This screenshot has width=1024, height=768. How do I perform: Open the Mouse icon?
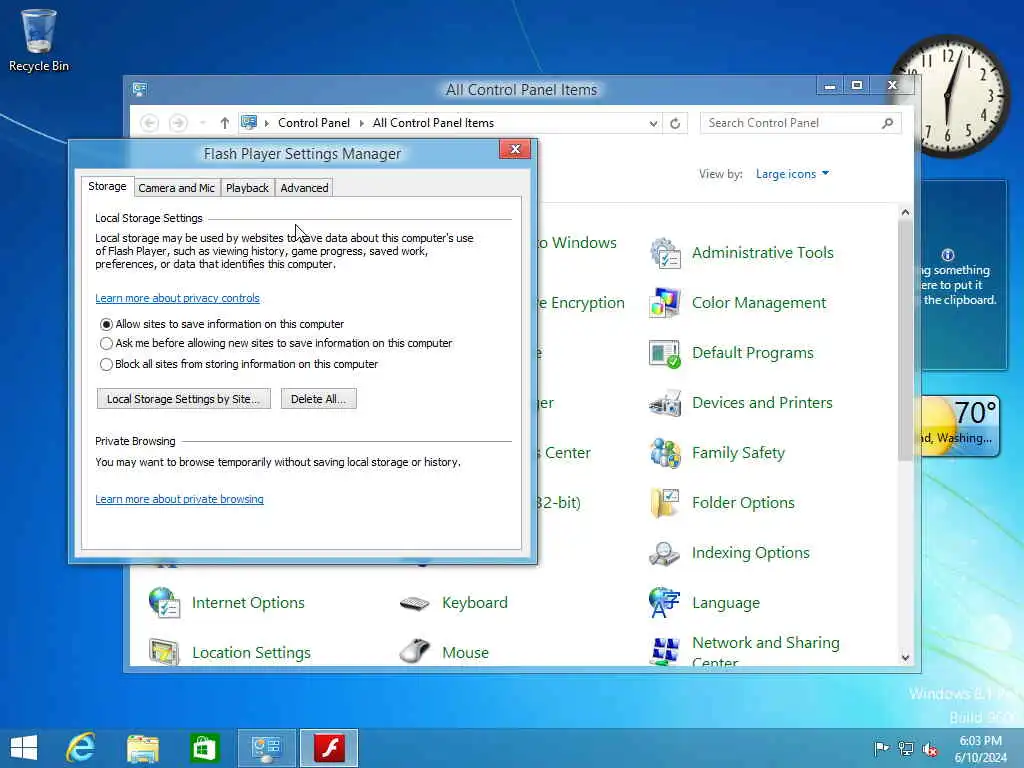(x=415, y=652)
